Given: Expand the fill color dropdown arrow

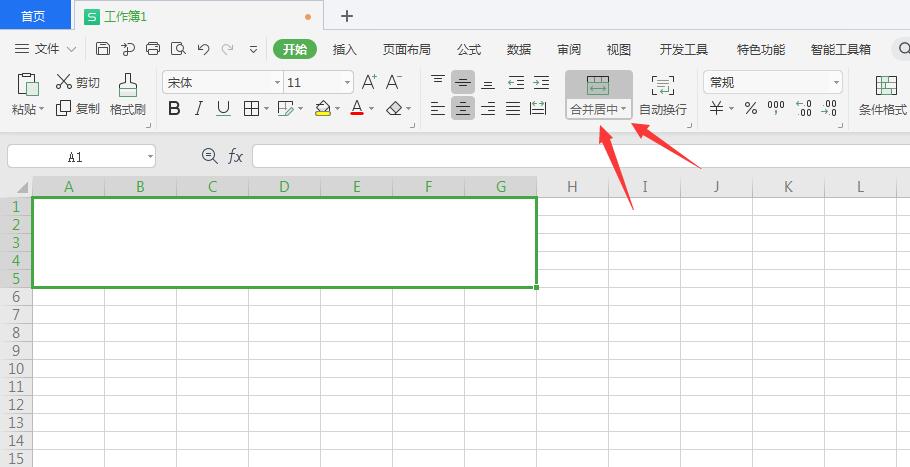Looking at the screenshot, I should click(338, 108).
